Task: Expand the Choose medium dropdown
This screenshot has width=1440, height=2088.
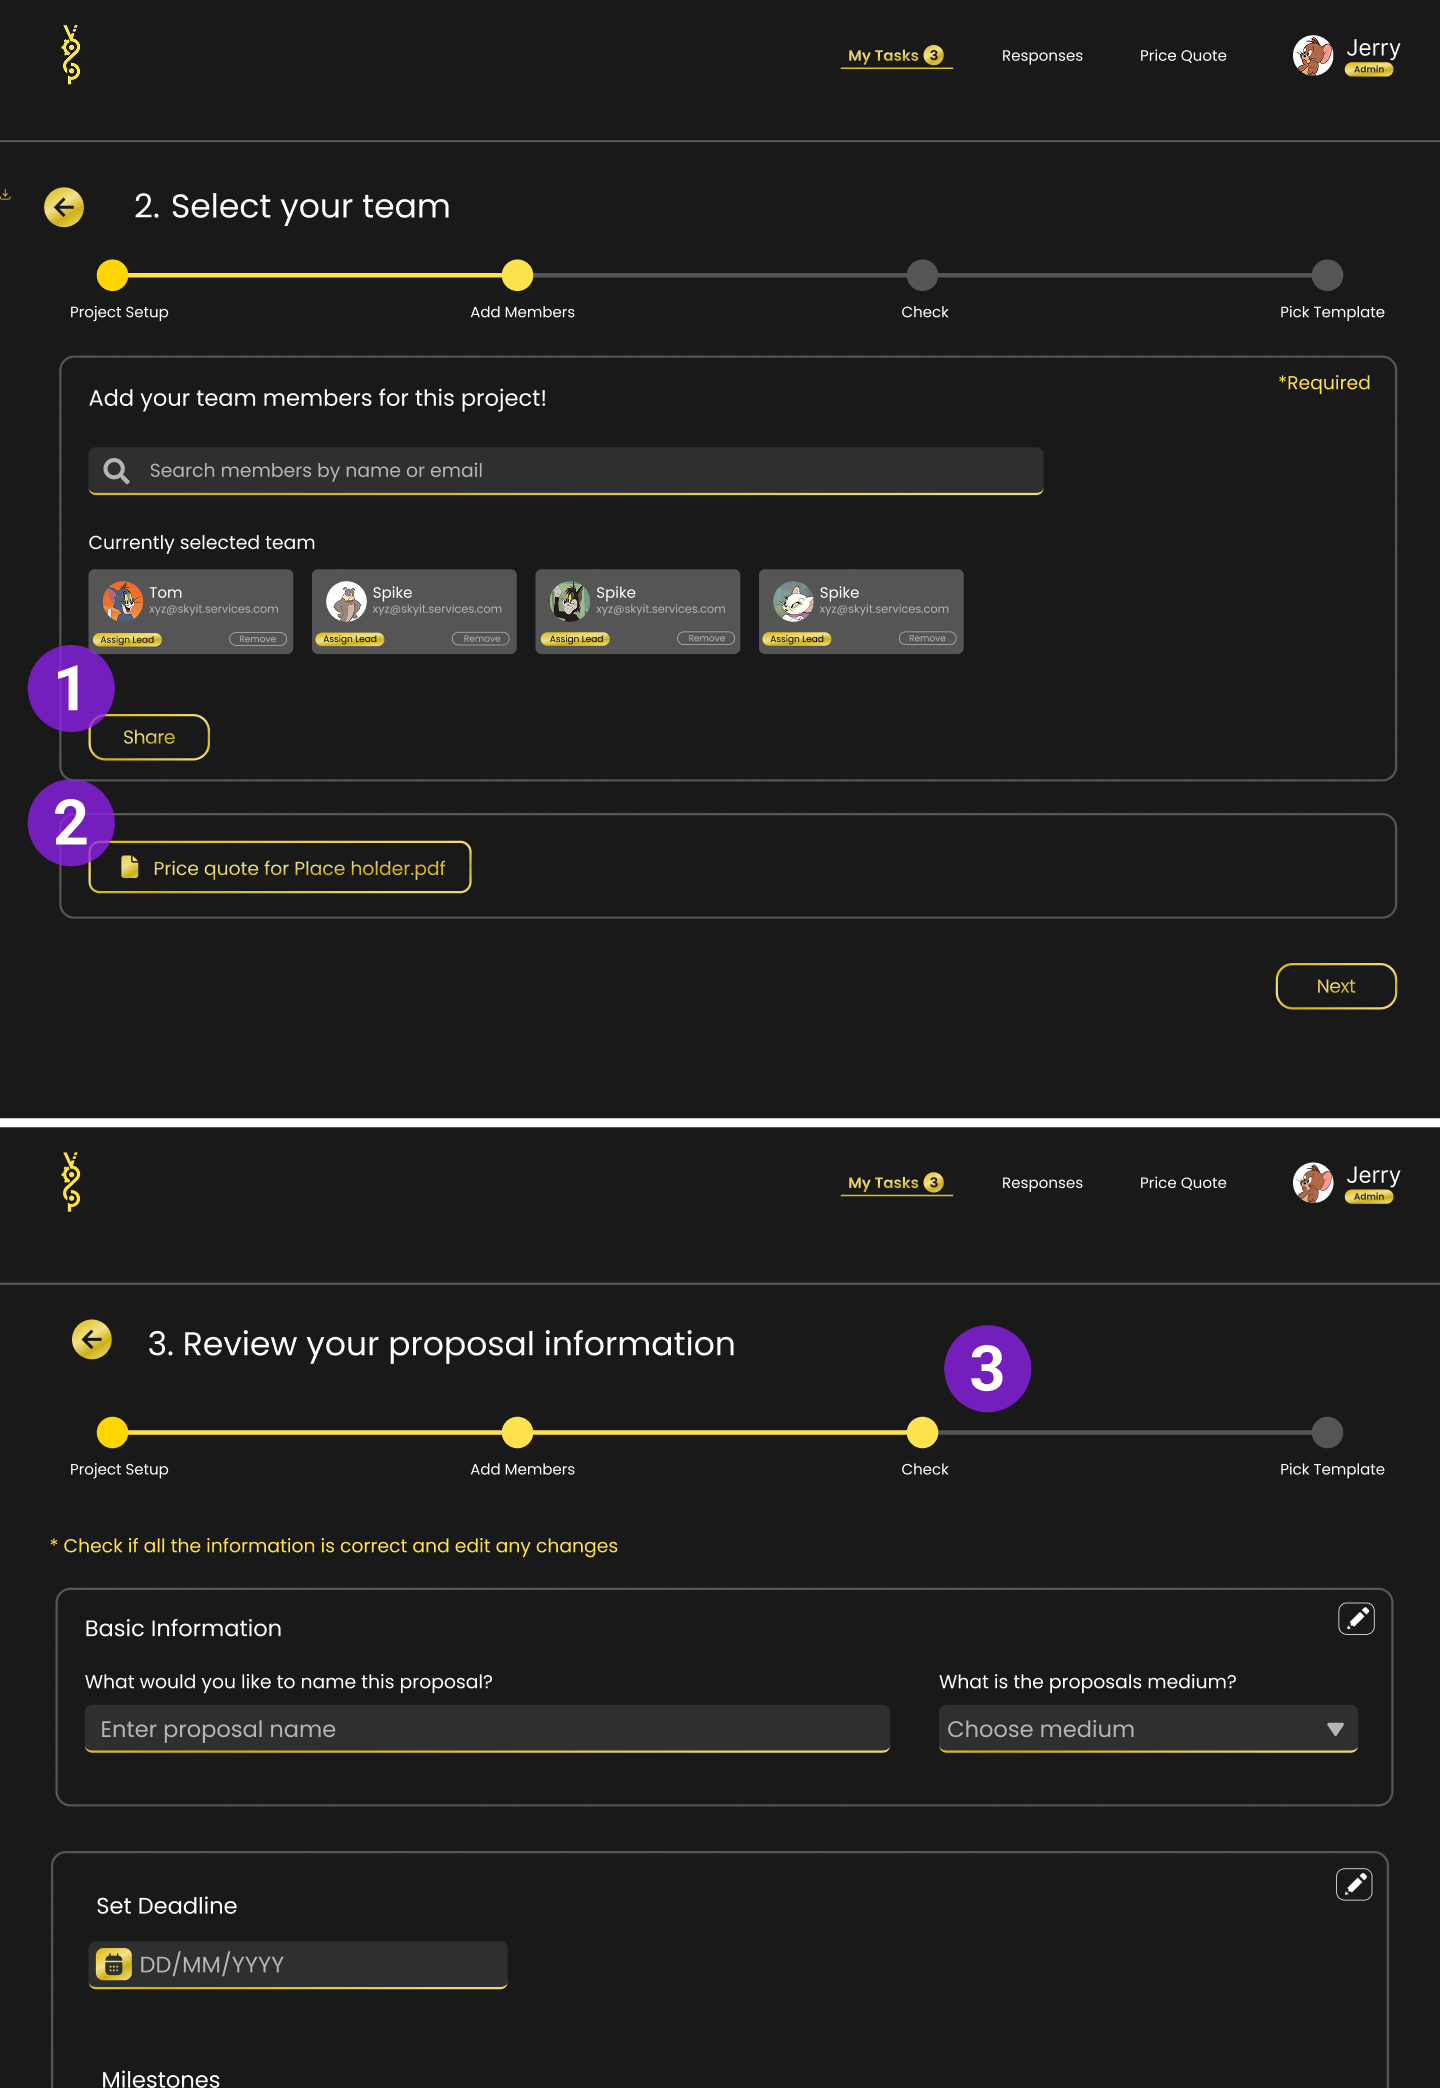Action: point(1148,1729)
